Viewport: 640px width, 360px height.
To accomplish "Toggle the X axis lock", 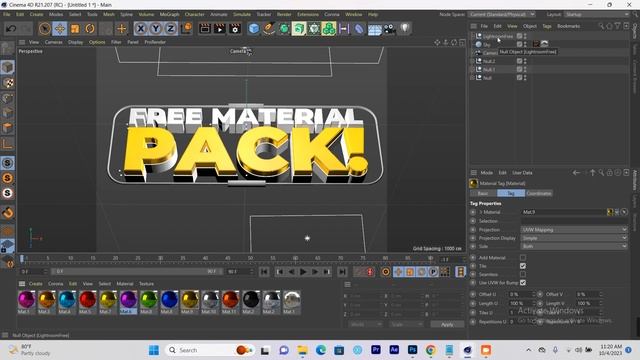I will click(140, 29).
